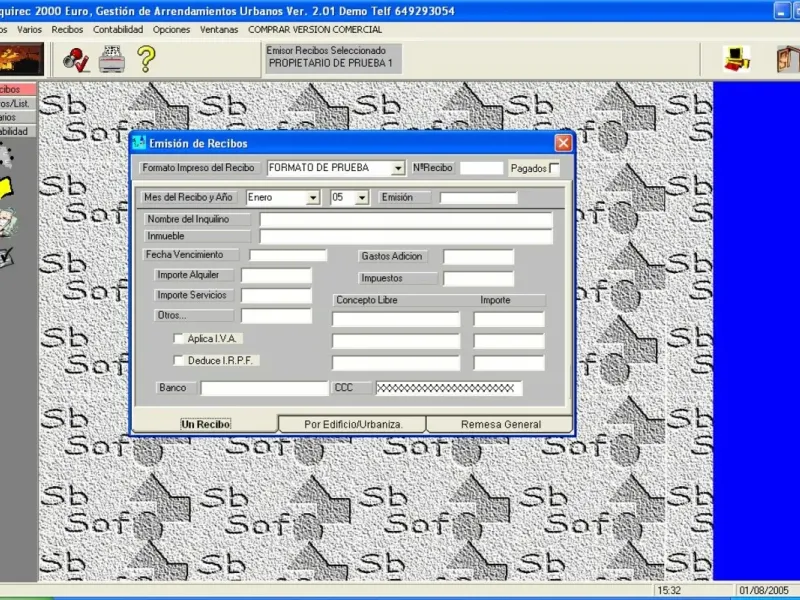Click the Emisor Recibos Seleccionado panel
This screenshot has height=600, width=800.
pyautogui.click(x=333, y=58)
